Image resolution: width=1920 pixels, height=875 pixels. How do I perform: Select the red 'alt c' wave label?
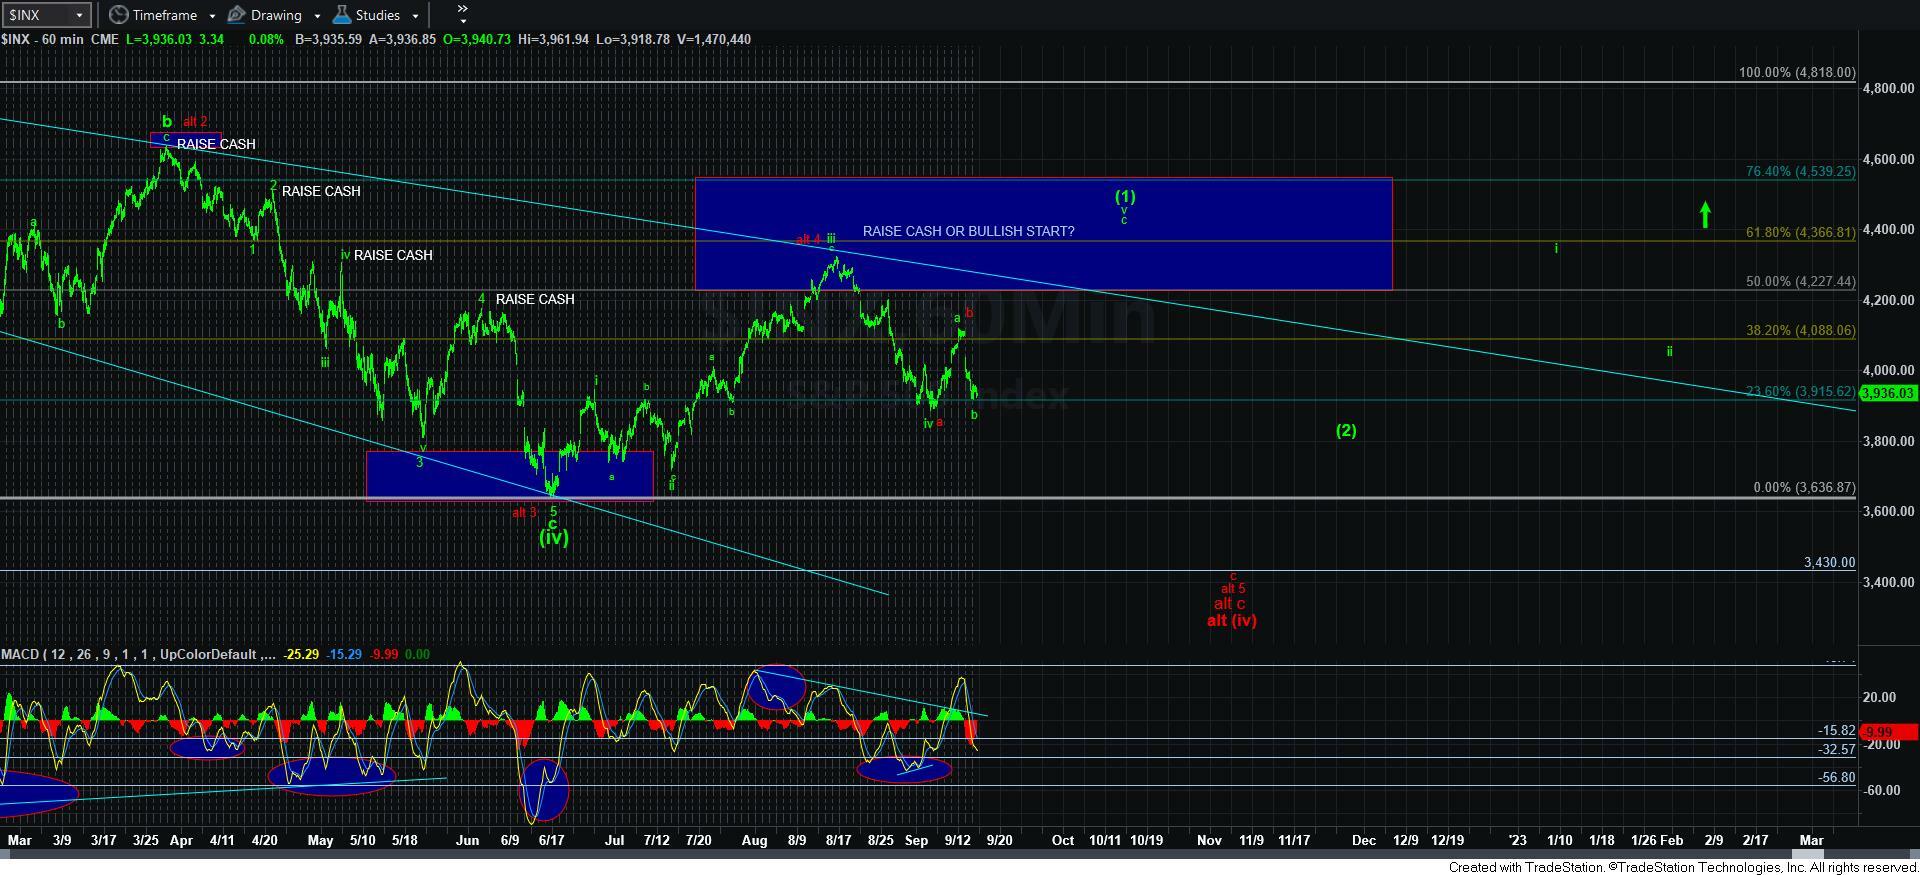1229,603
